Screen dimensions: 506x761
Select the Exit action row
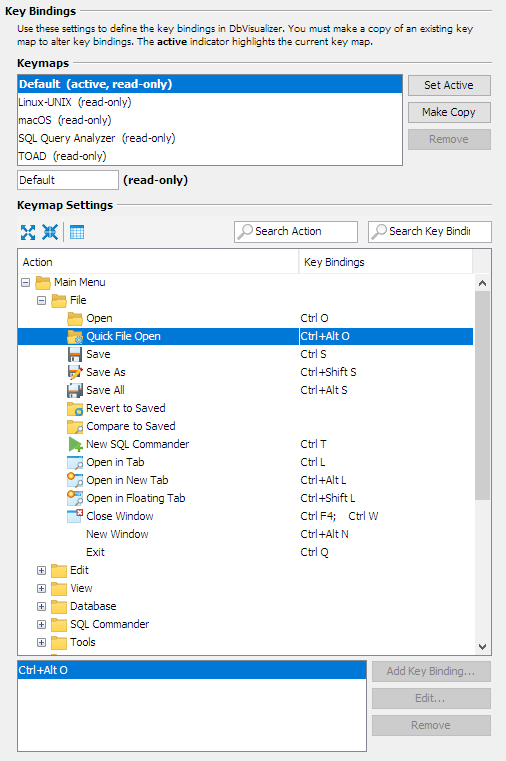(245, 552)
